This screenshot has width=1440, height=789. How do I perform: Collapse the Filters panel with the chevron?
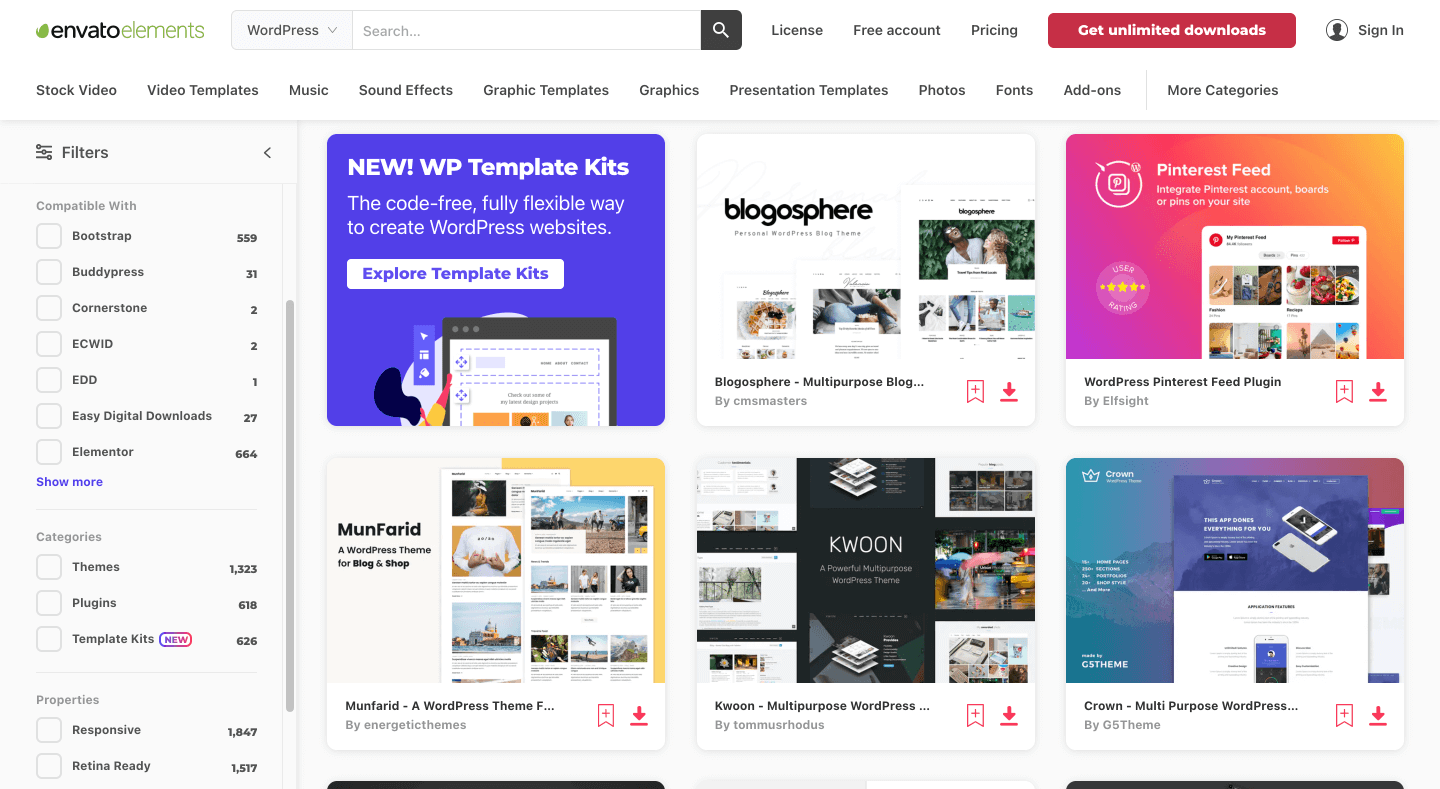267,152
